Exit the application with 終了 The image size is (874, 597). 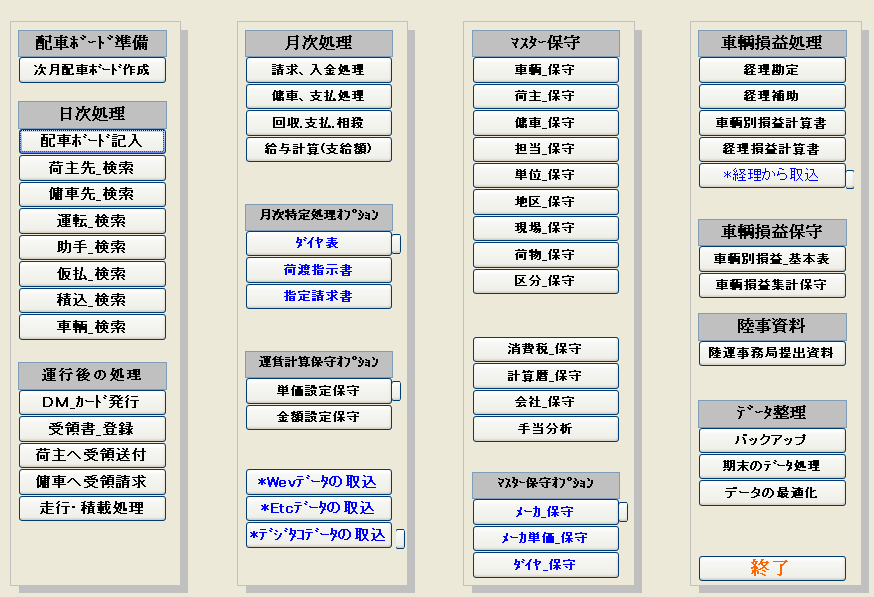point(772,568)
